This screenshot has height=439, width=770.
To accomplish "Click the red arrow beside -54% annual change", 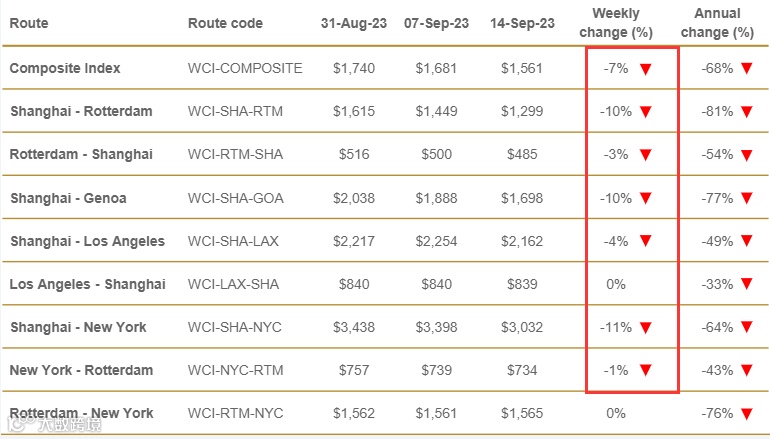I will (746, 156).
